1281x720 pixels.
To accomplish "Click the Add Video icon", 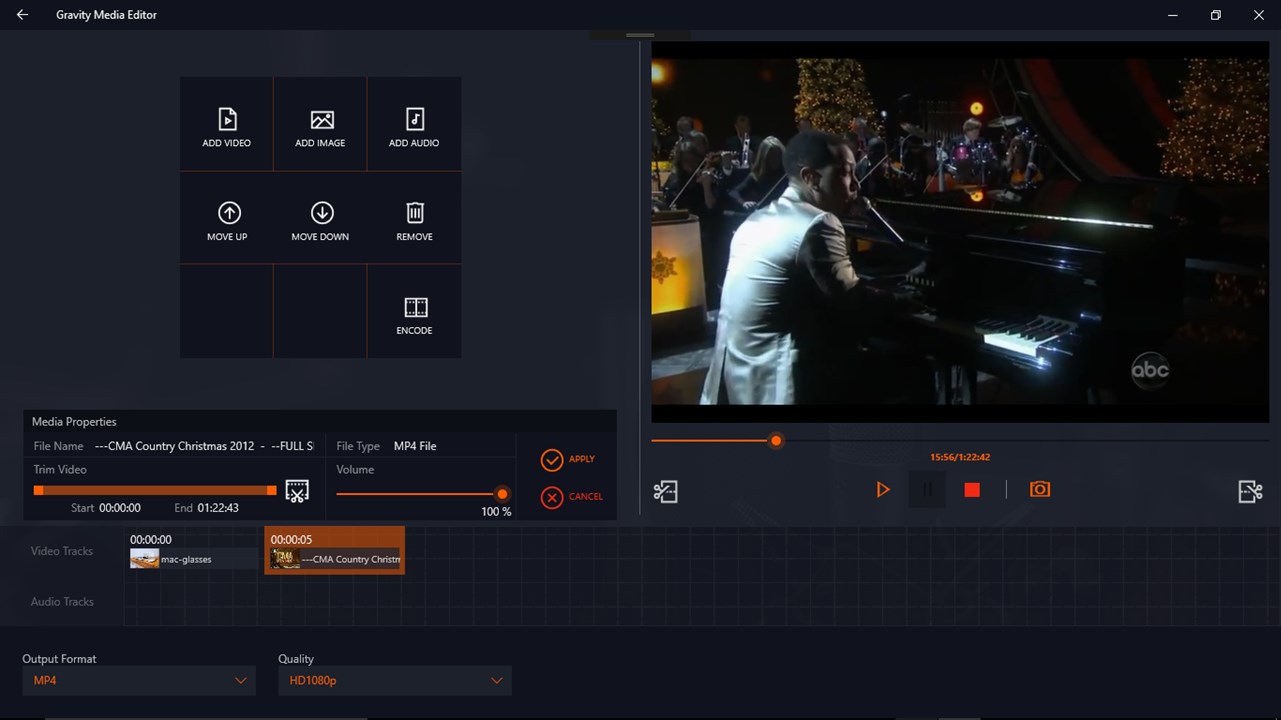I will pyautogui.click(x=227, y=120).
